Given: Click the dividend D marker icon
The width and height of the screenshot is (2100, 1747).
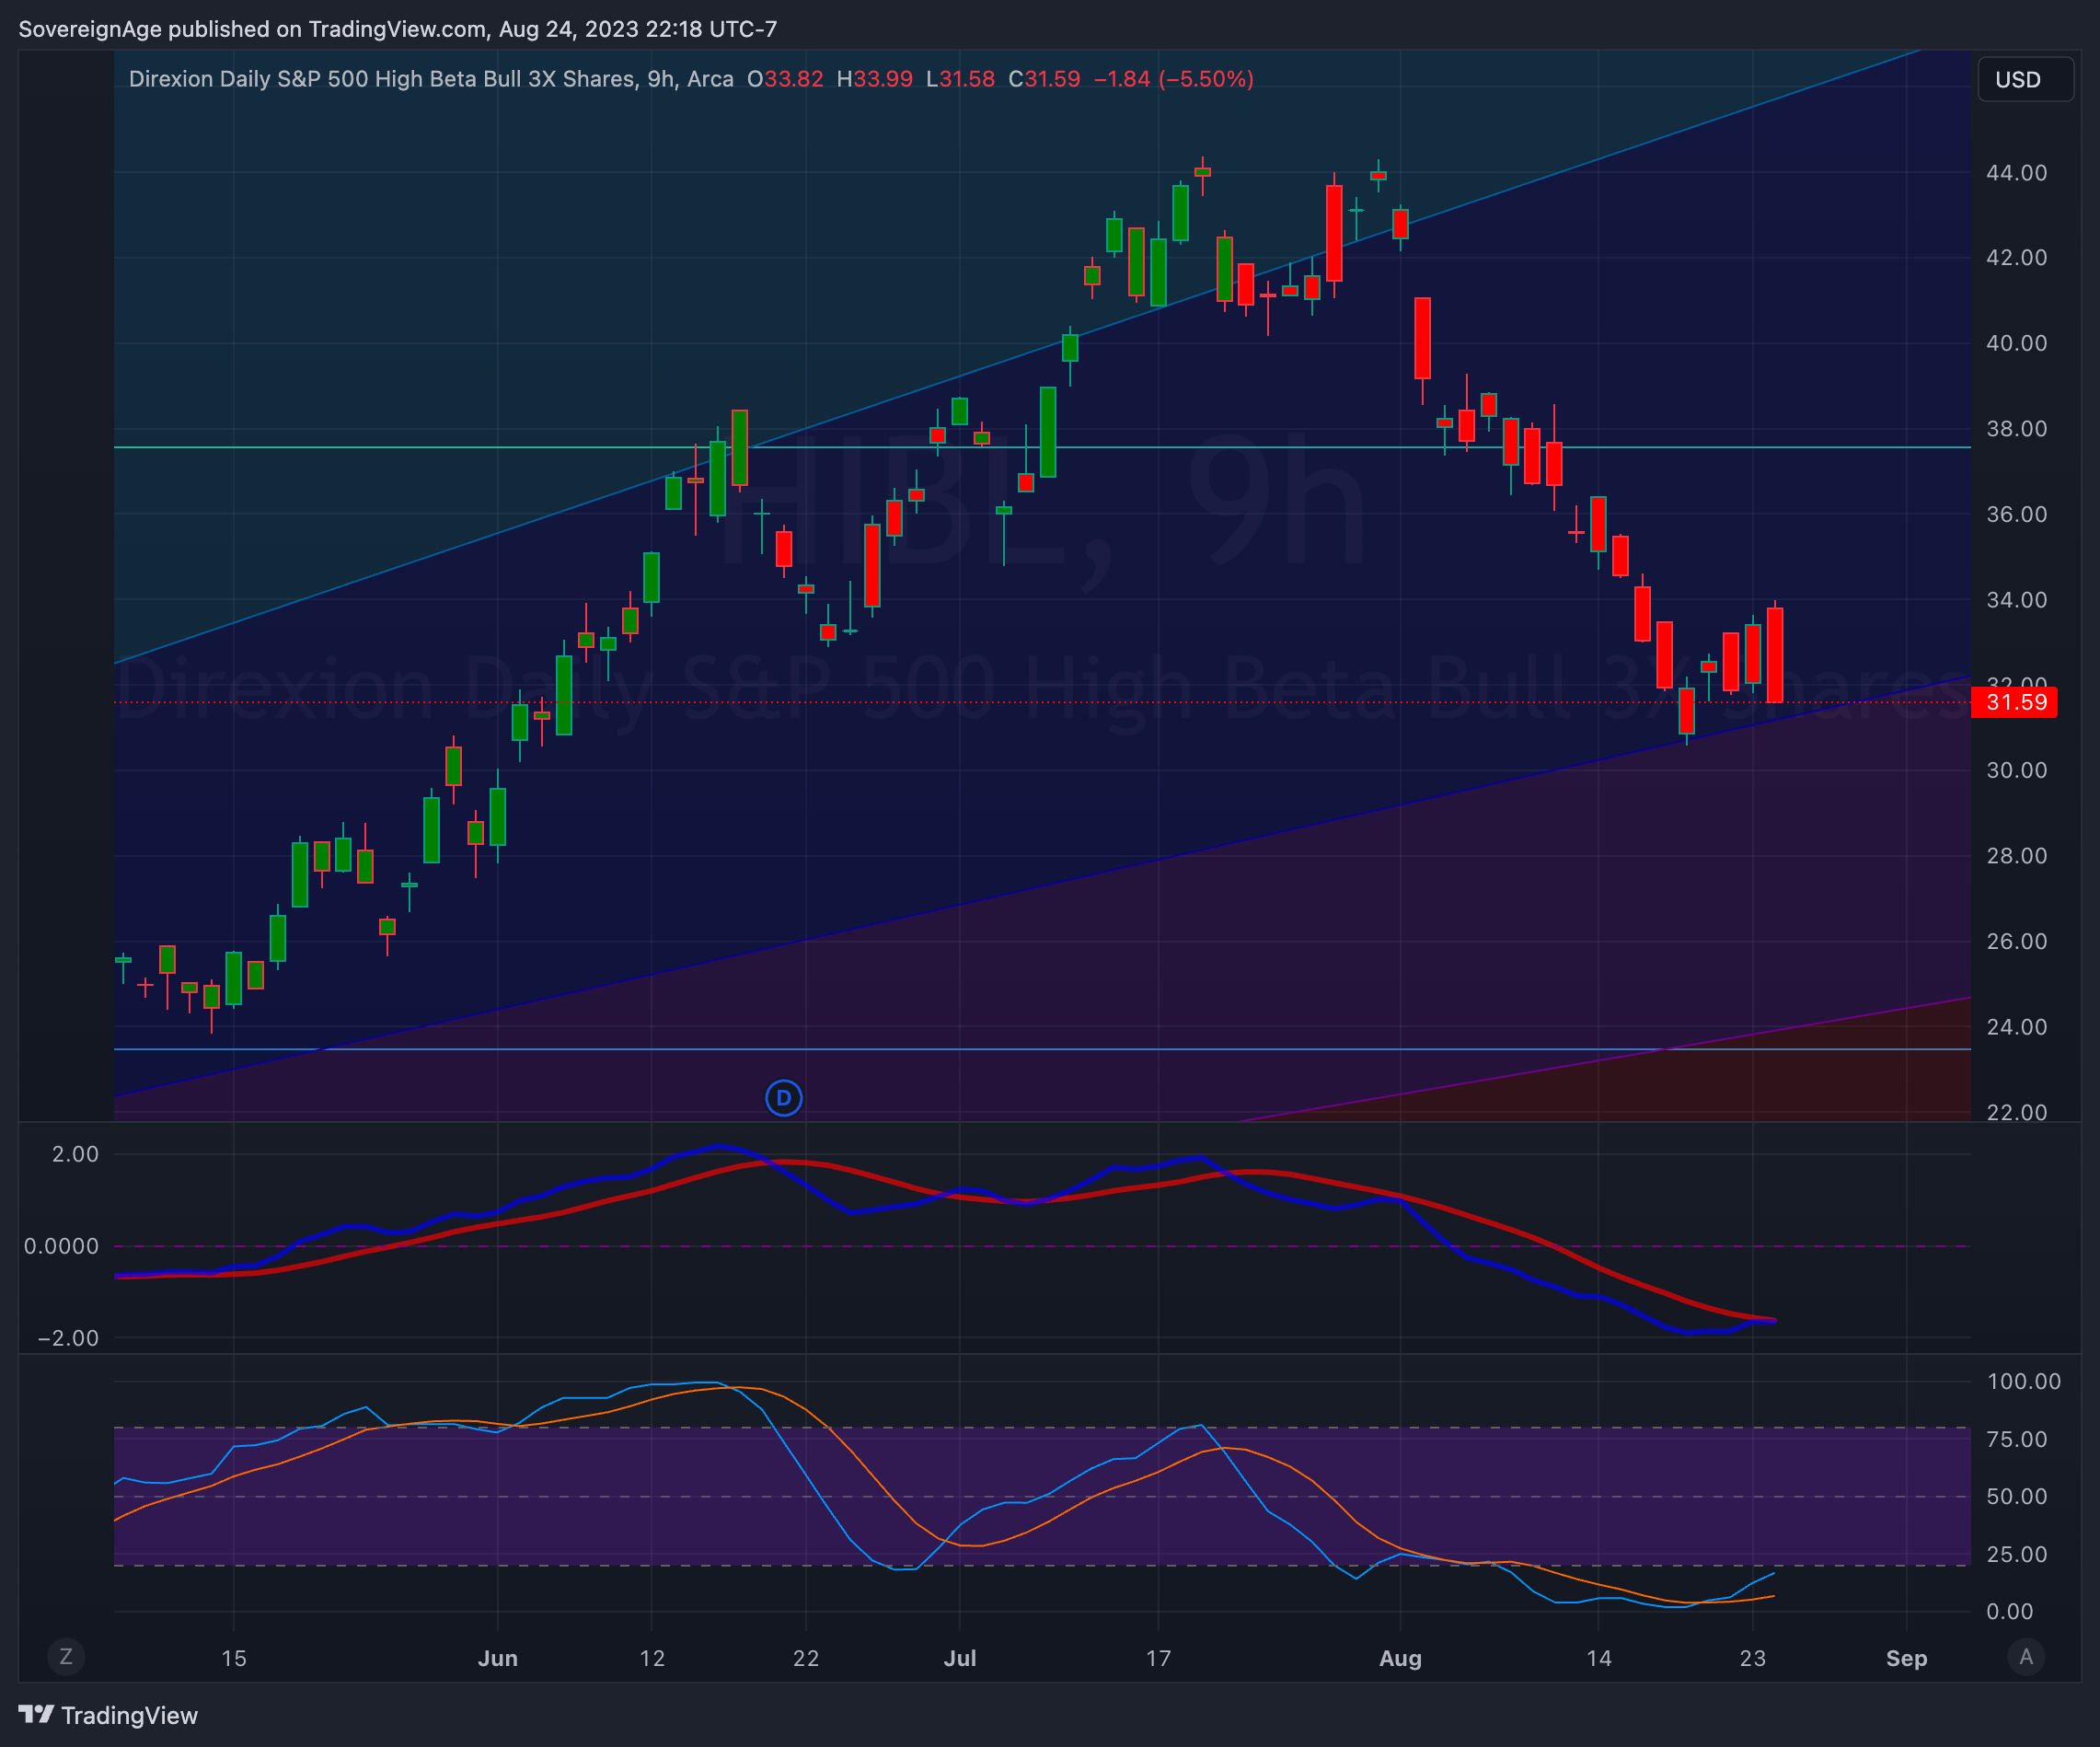Looking at the screenshot, I should (x=784, y=1098).
